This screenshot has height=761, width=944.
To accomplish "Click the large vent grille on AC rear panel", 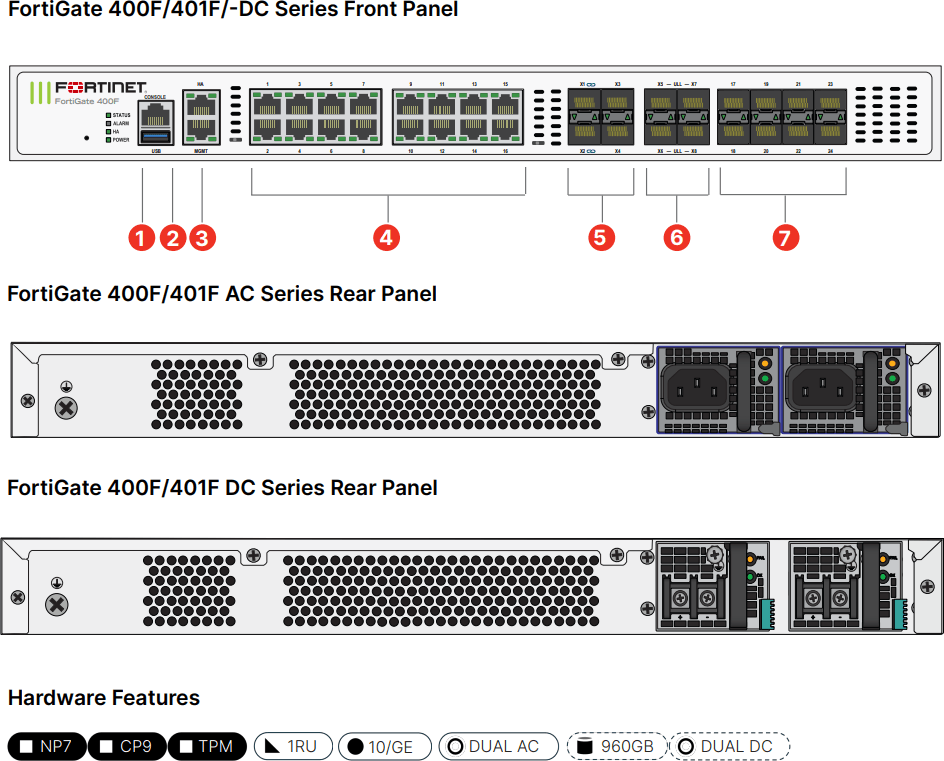I will tap(445, 394).
